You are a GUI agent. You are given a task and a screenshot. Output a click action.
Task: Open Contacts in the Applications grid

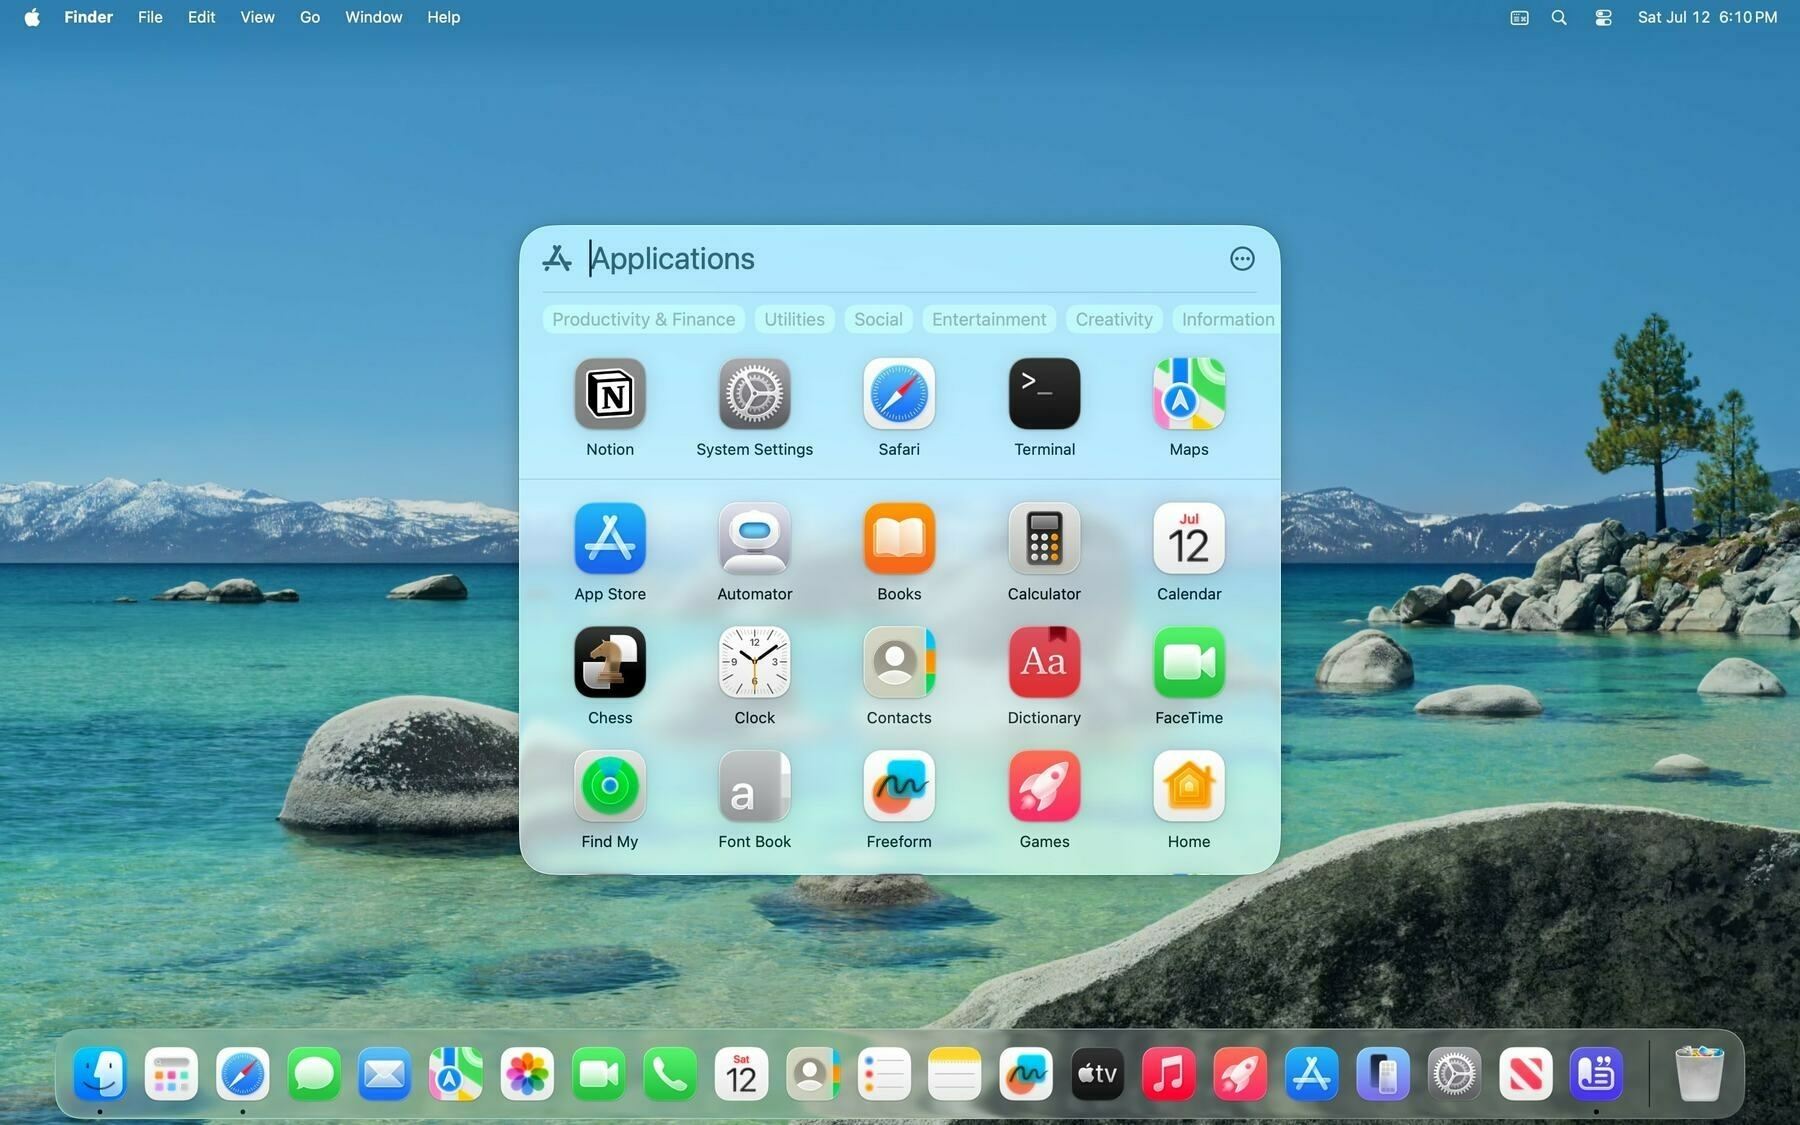899,662
